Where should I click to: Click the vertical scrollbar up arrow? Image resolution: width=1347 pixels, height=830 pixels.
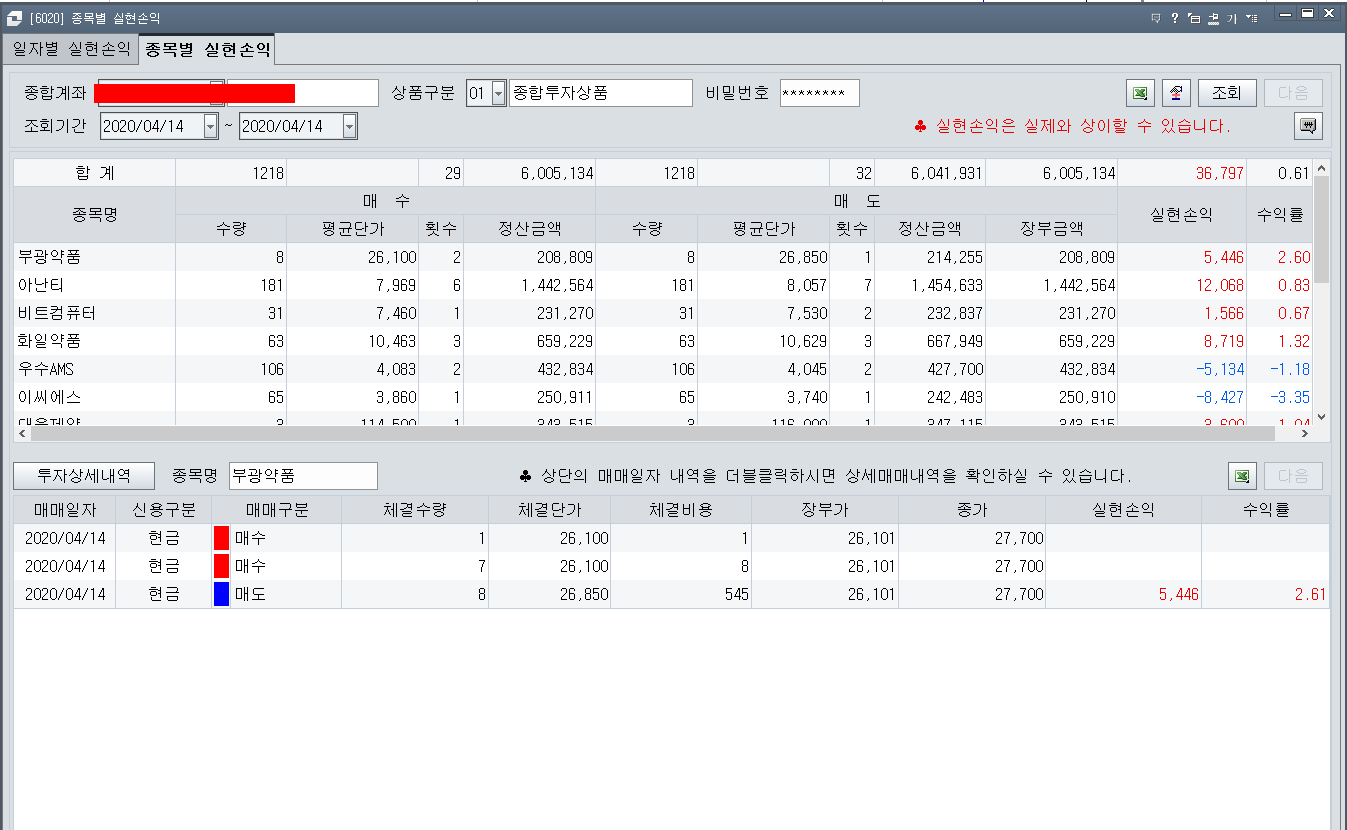[x=1321, y=170]
